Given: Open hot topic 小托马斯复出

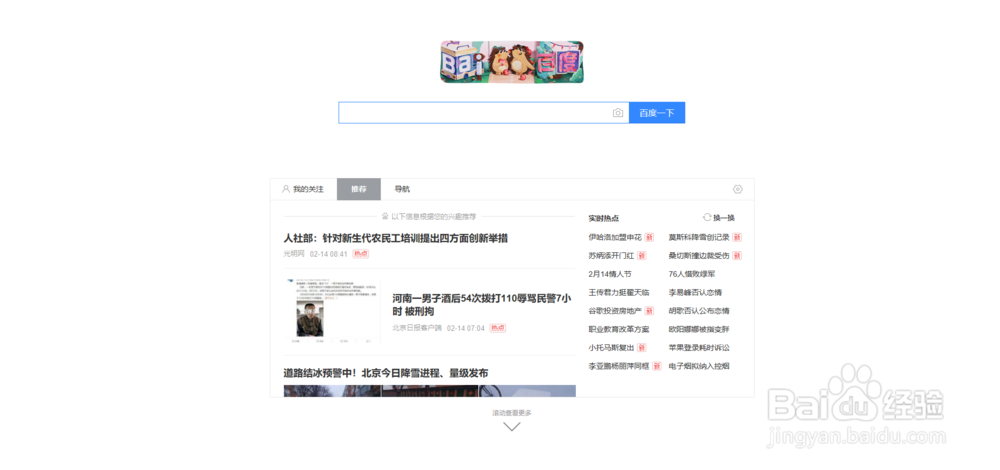Looking at the screenshot, I should [611, 348].
